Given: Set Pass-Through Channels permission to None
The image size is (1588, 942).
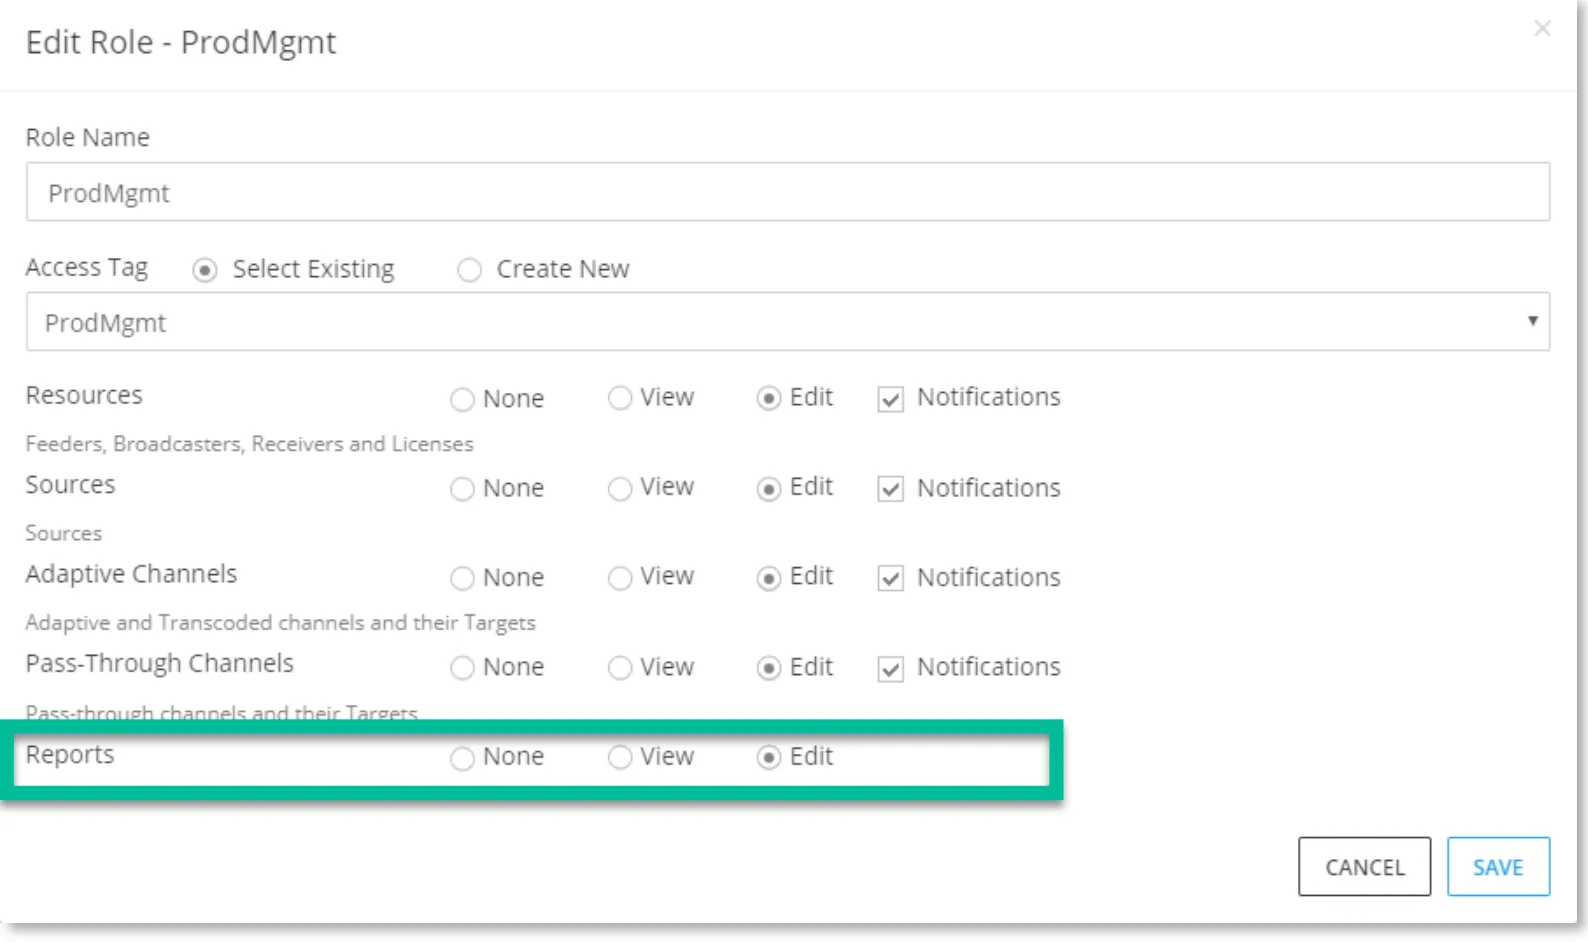Looking at the screenshot, I should click(x=462, y=668).
